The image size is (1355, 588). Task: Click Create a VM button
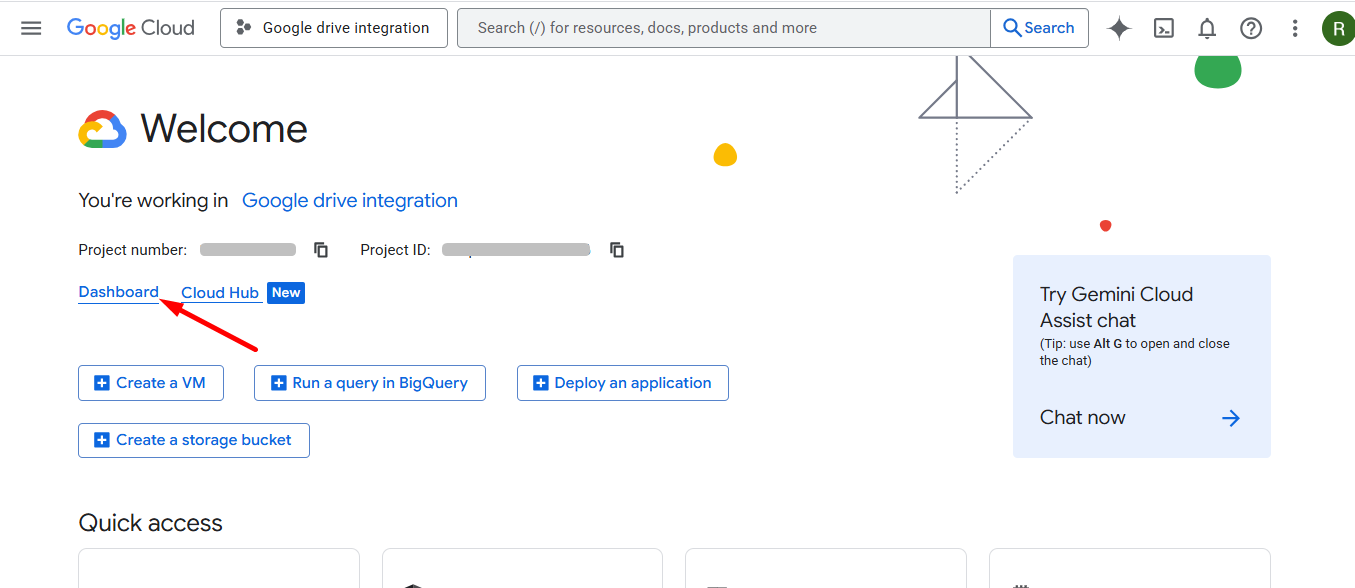coord(151,383)
